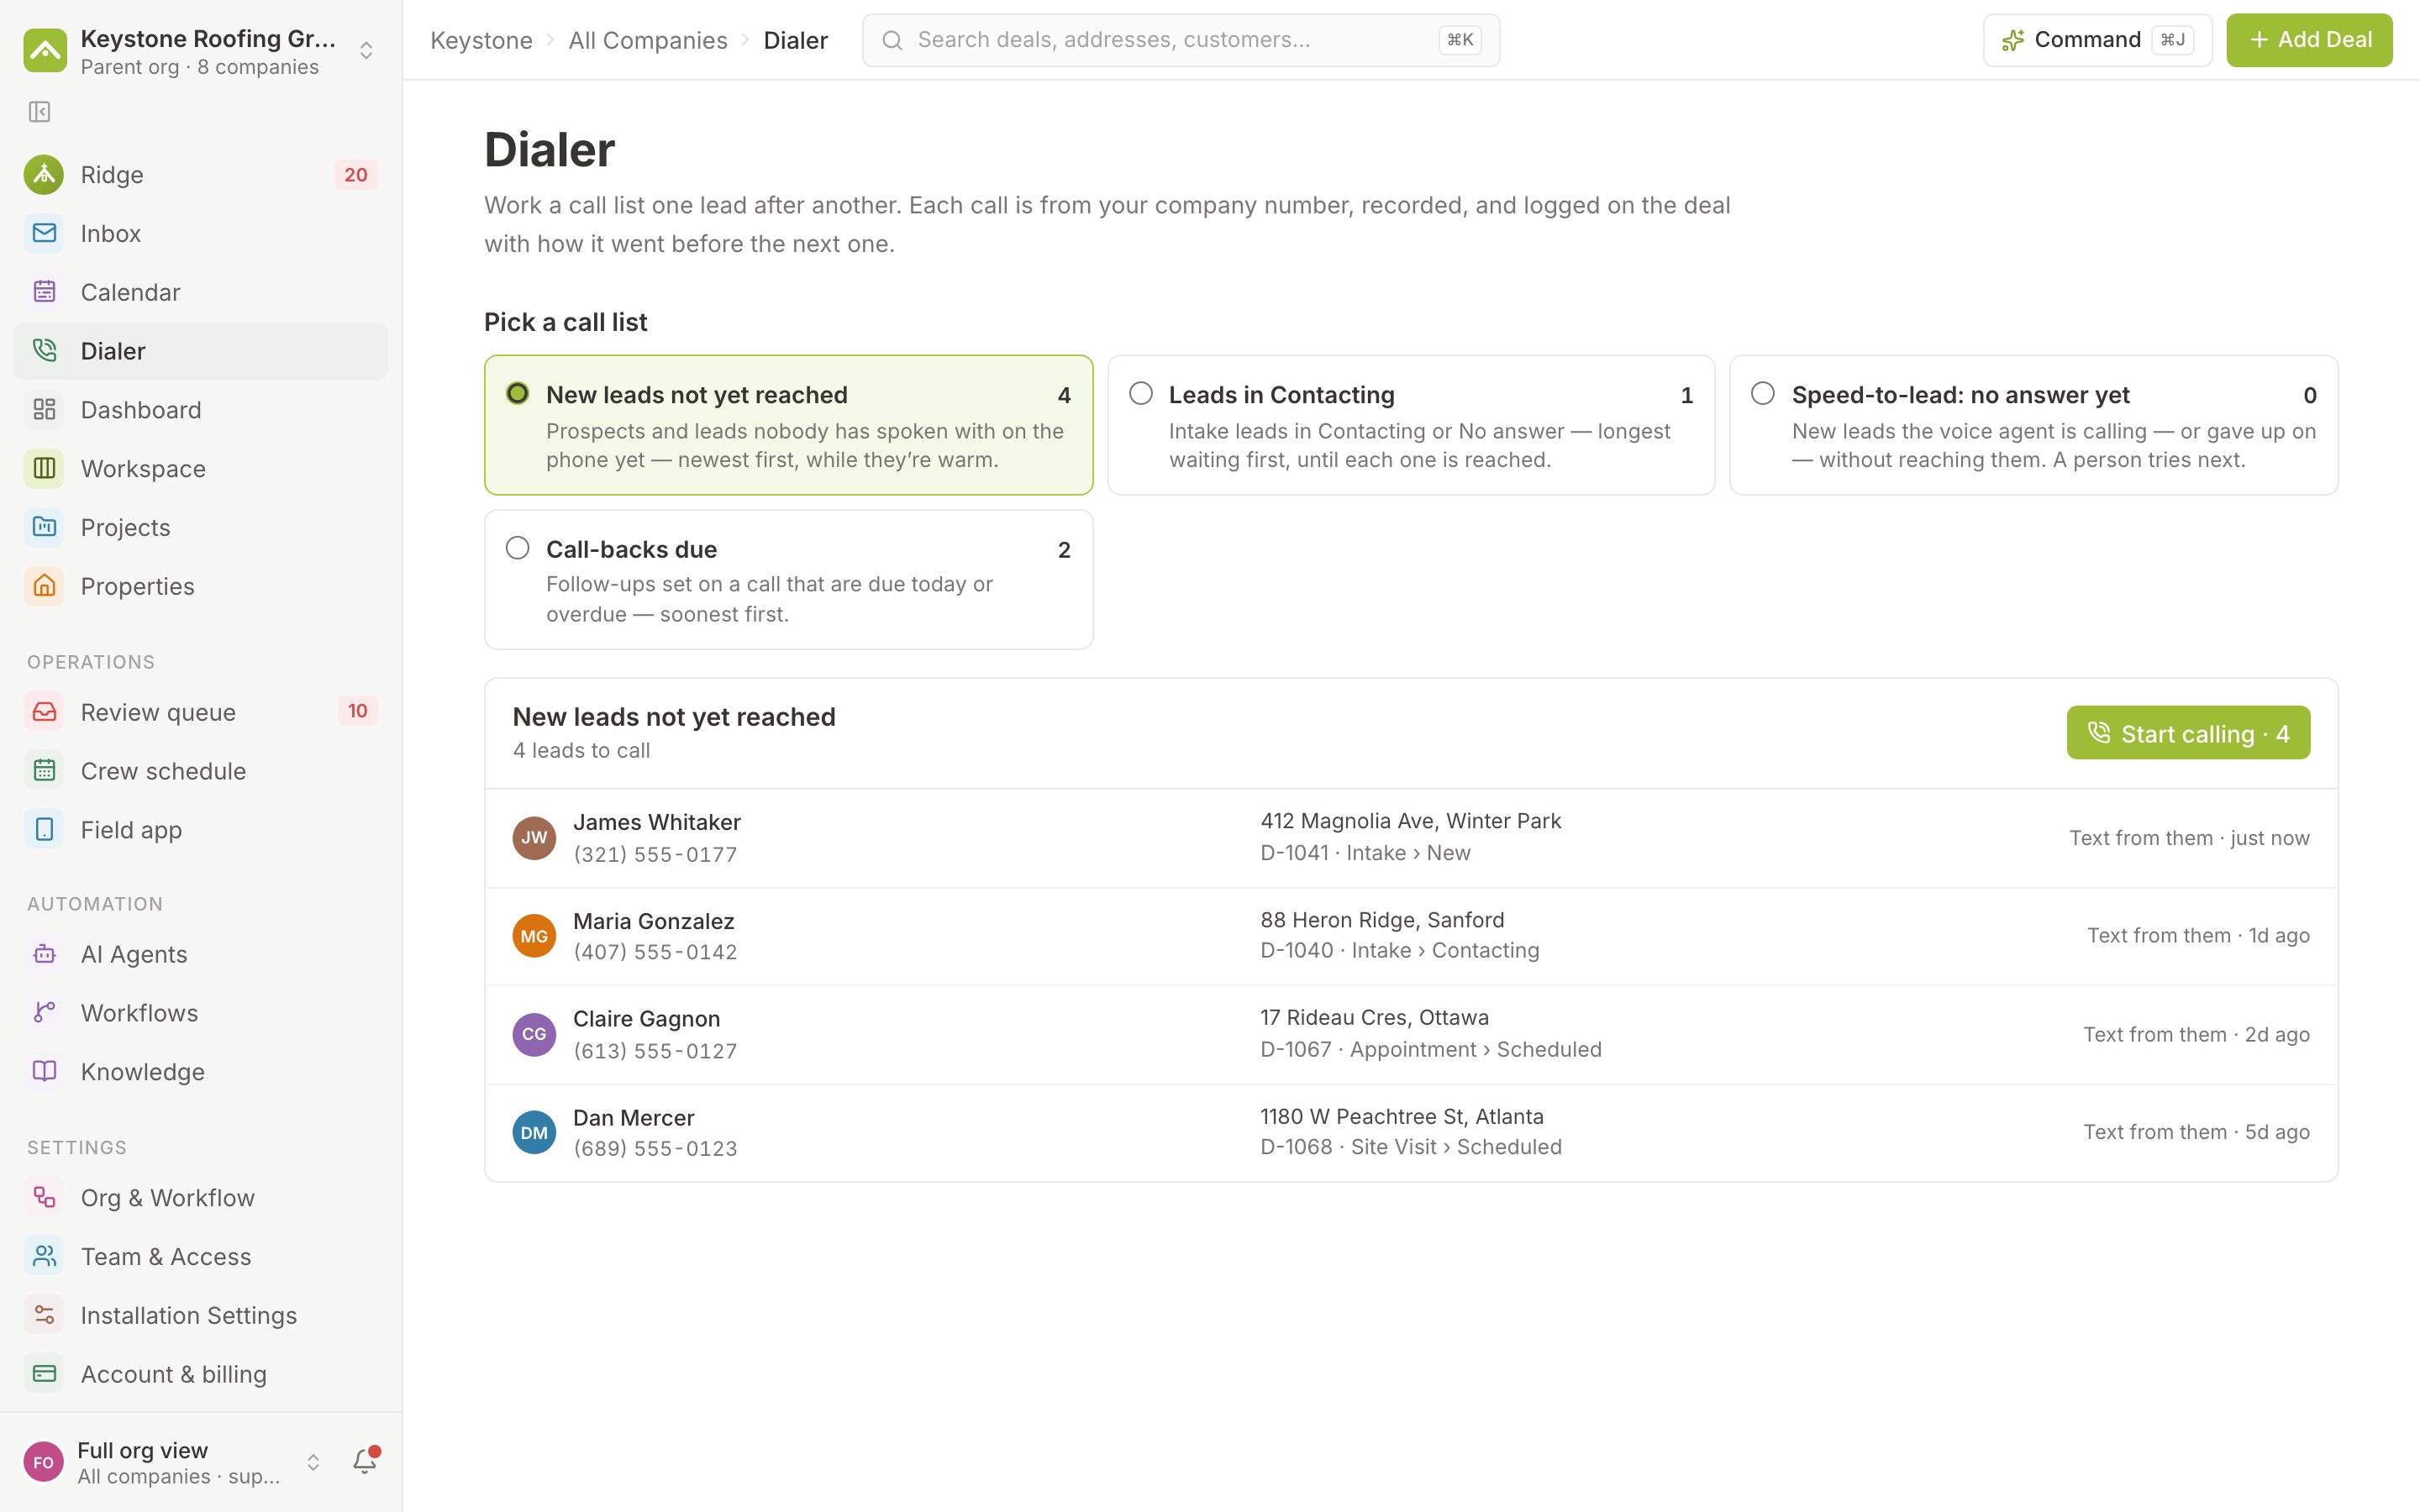Viewport: 2420px width, 1512px height.
Task: Open the Properties house icon
Action: [x=44, y=586]
